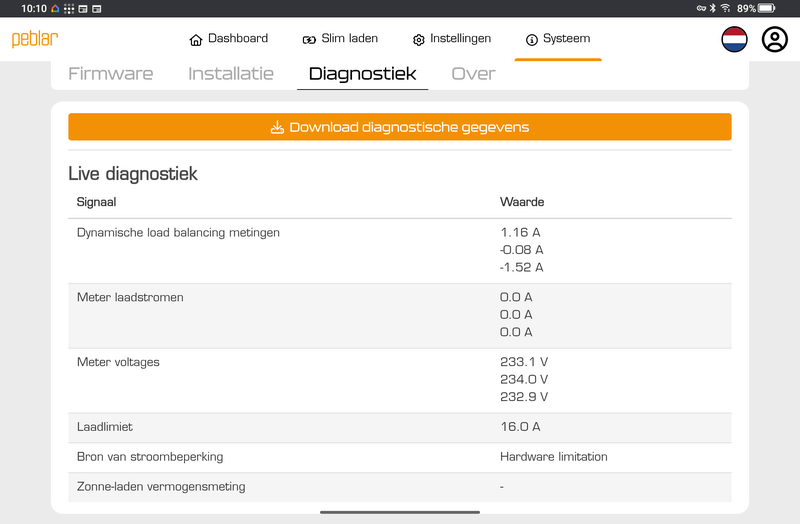Click the 234.0 V value
This screenshot has width=800, height=524.
524,380
